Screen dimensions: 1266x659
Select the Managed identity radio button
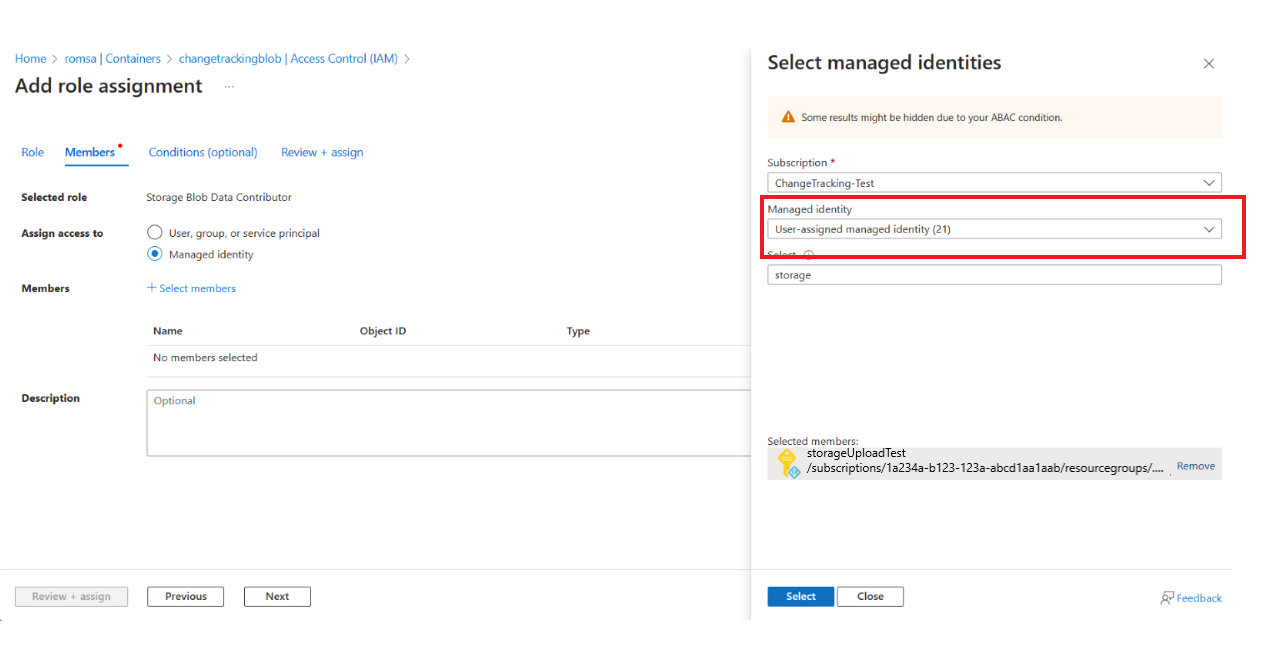pyautogui.click(x=155, y=253)
